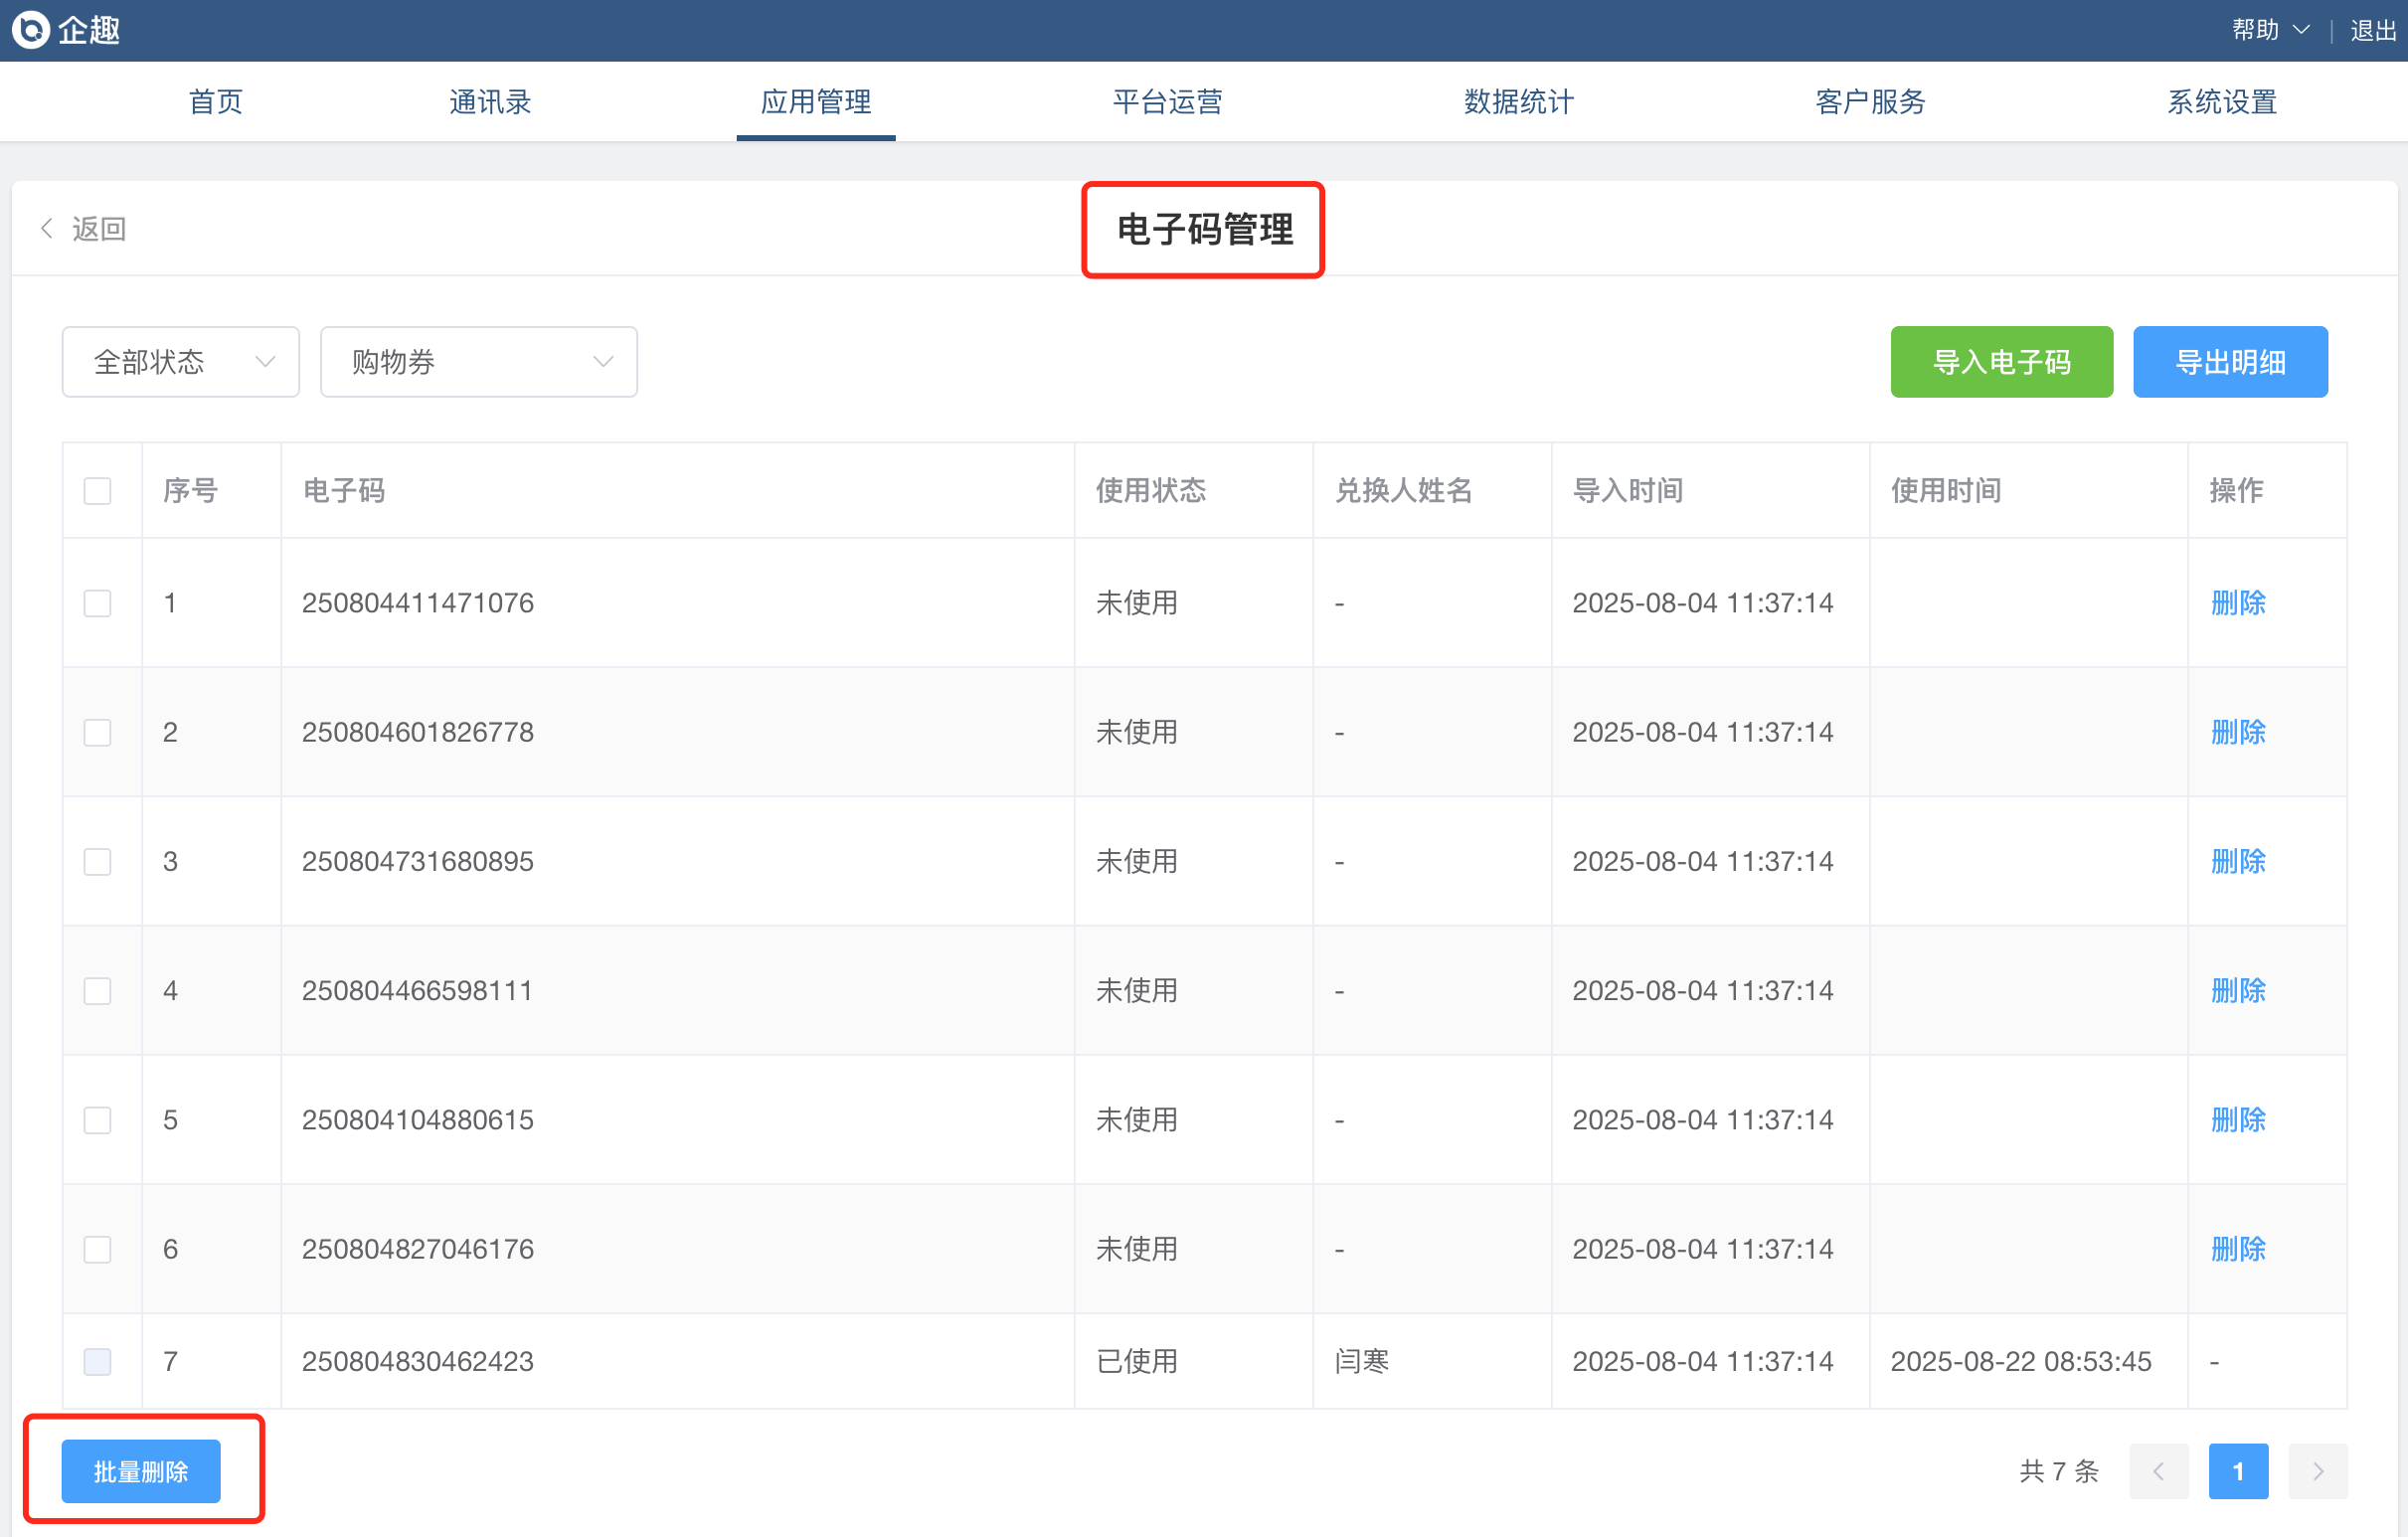Select page 1 in pagination

pos(2237,1471)
